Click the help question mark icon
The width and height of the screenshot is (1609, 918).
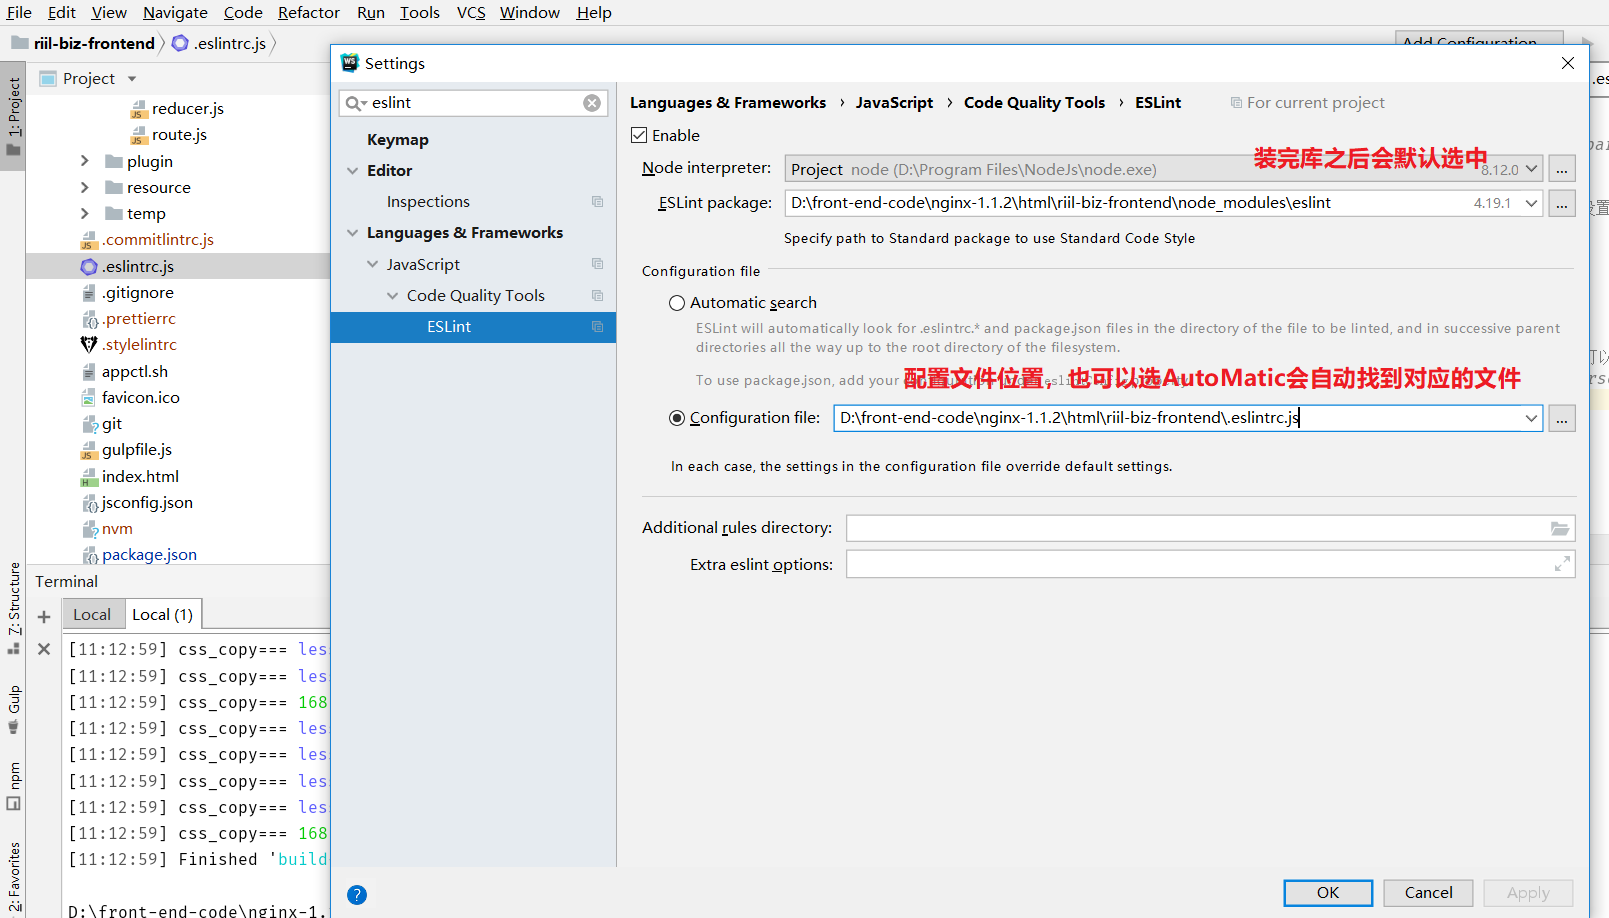tap(357, 895)
